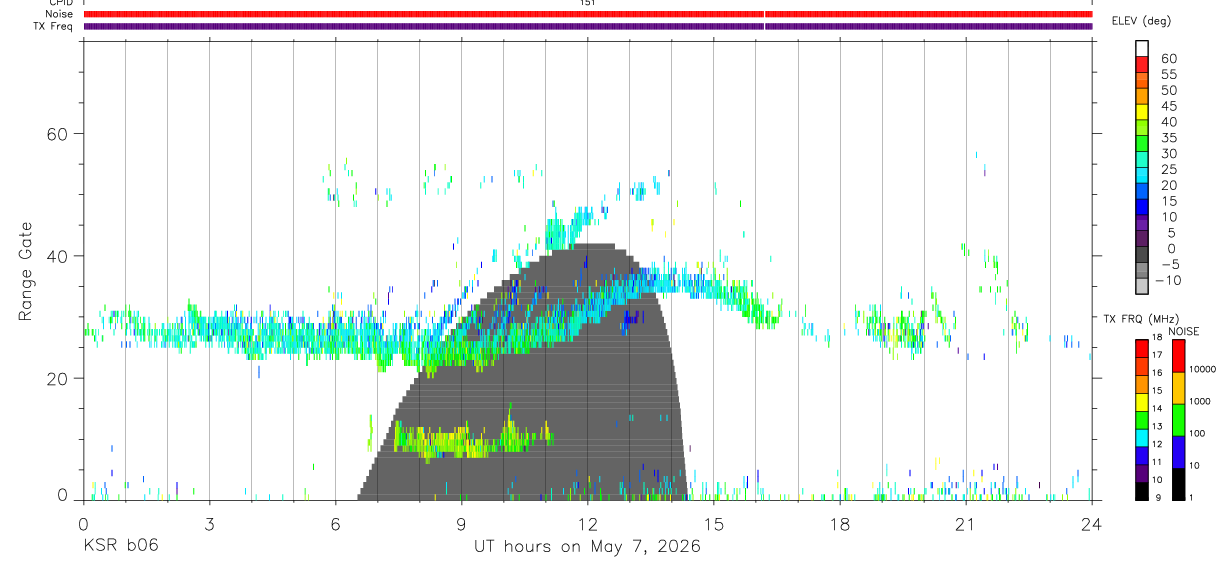Click the '18' tick on the UT hours axis
This screenshot has width=1228, height=567.
click(x=840, y=524)
